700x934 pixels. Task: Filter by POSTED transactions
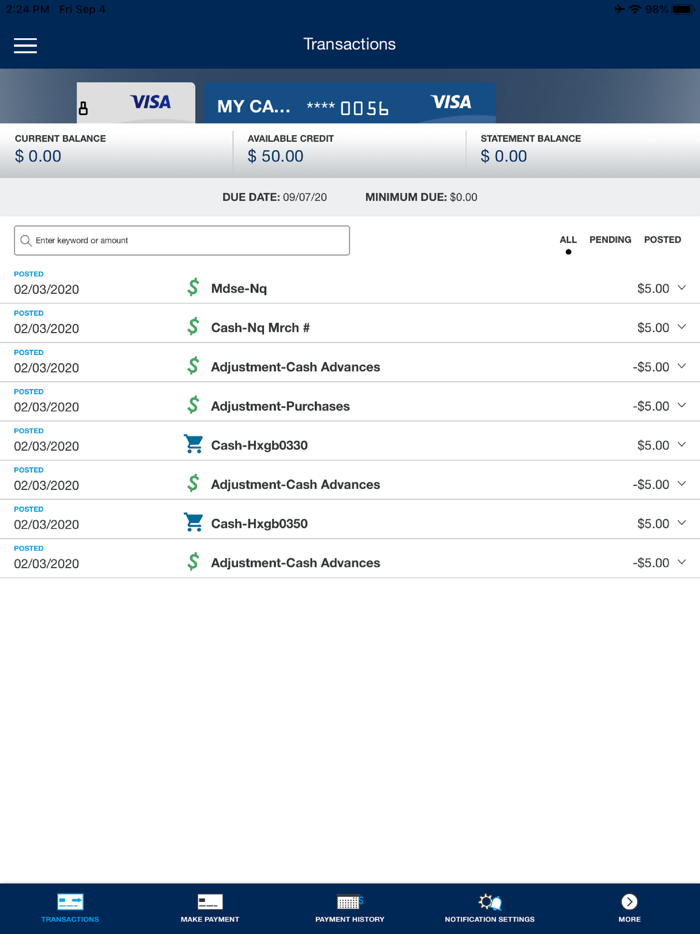662,239
